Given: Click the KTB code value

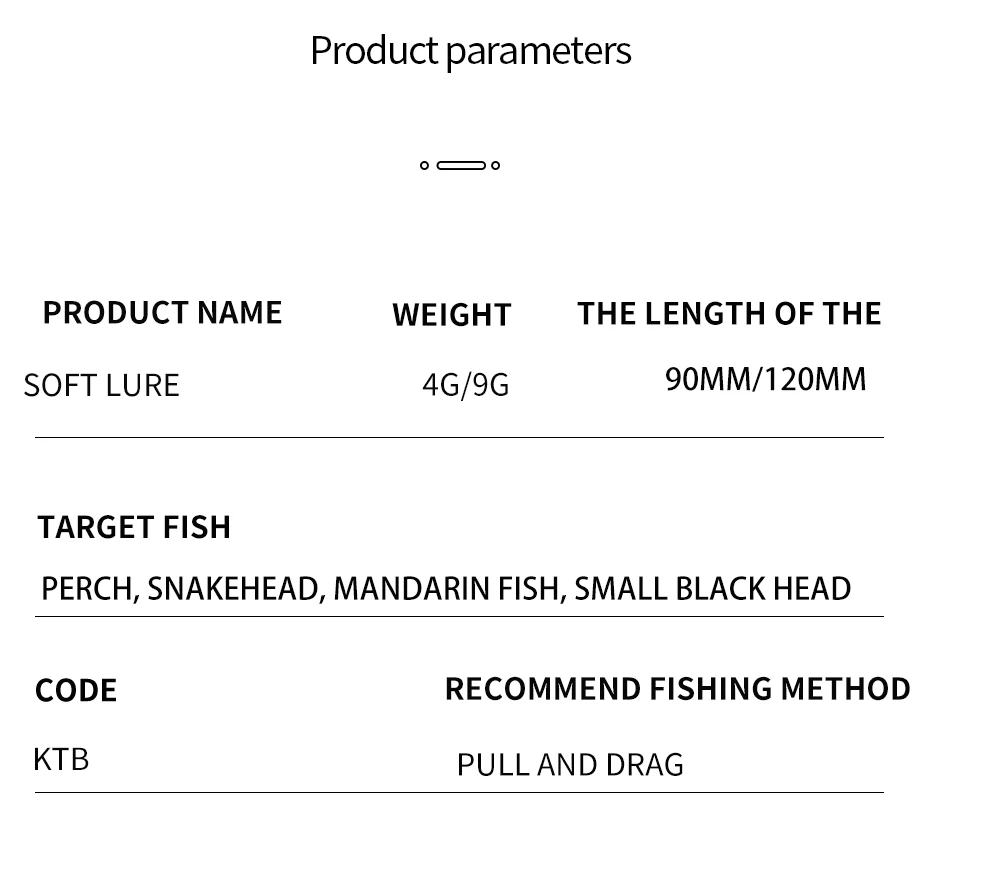Looking at the screenshot, I should tap(61, 760).
